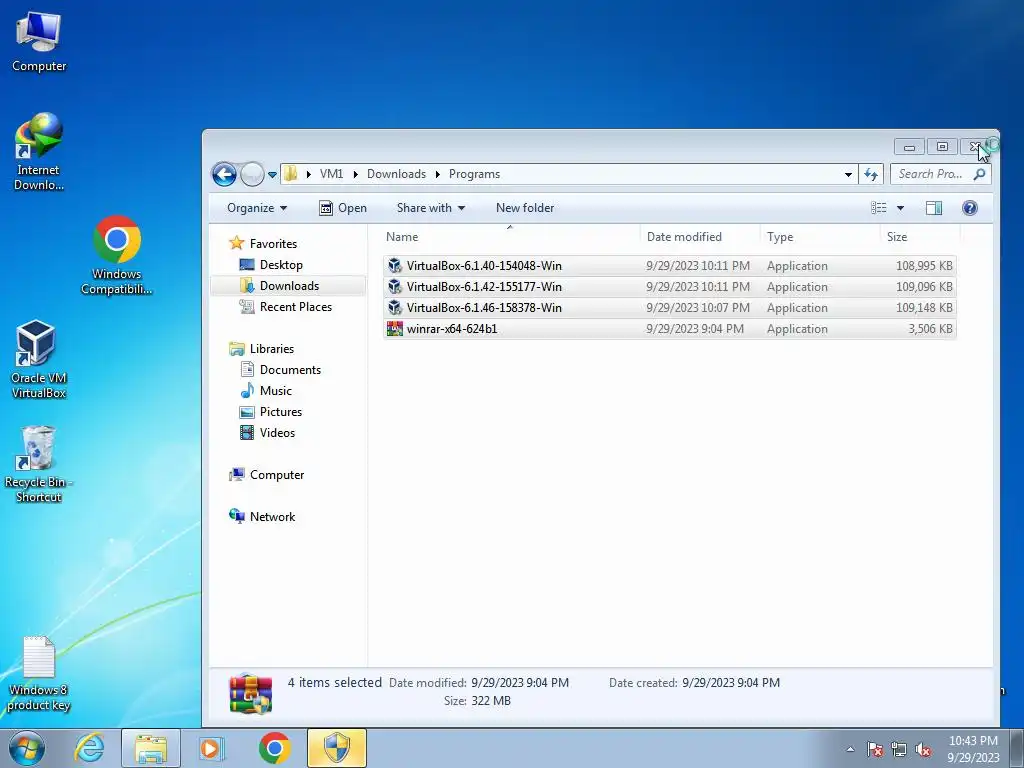Click the 9/29/2023 10:07 PM date cell
The width and height of the screenshot is (1024, 768).
click(x=697, y=308)
